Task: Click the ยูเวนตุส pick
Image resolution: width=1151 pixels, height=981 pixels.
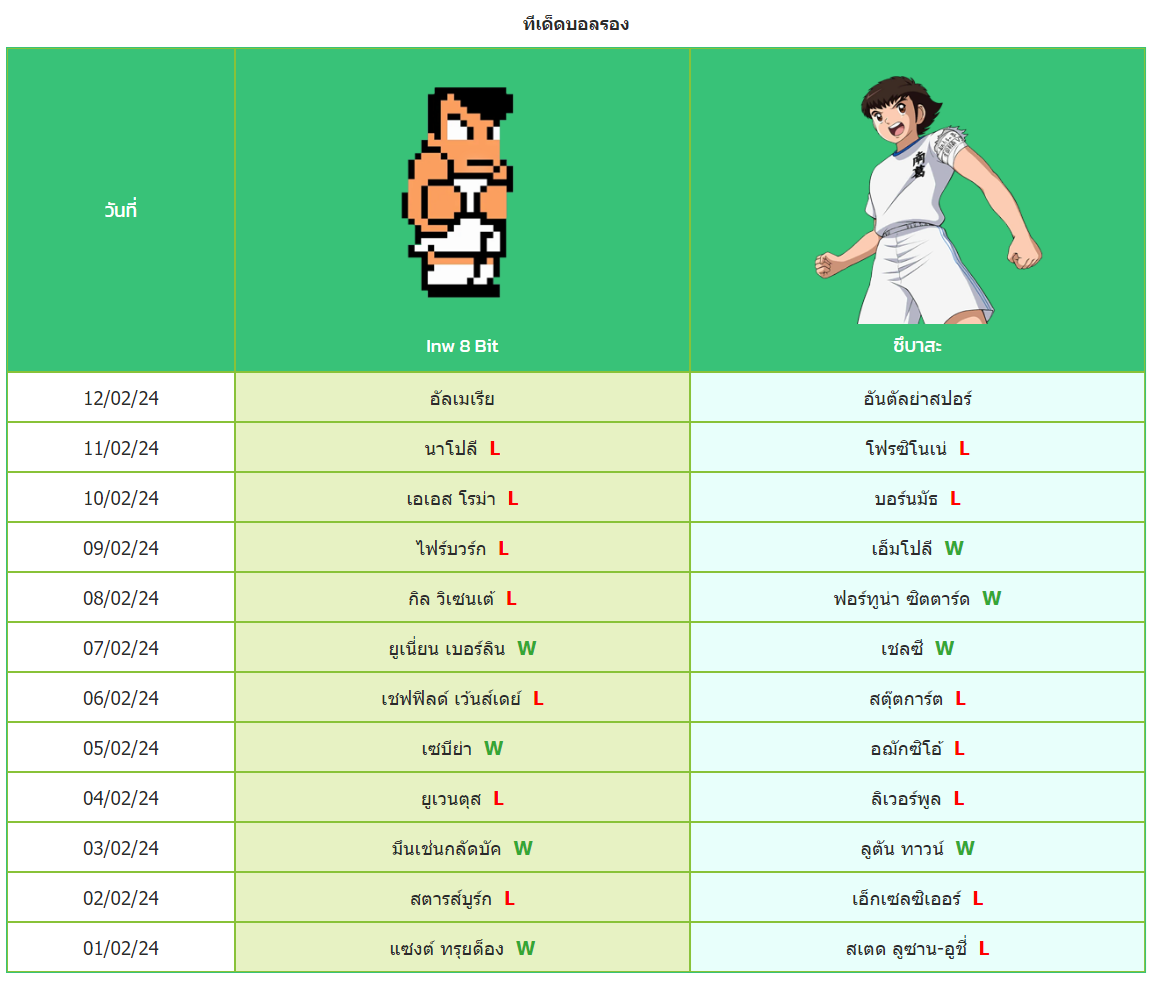Action: [x=451, y=798]
